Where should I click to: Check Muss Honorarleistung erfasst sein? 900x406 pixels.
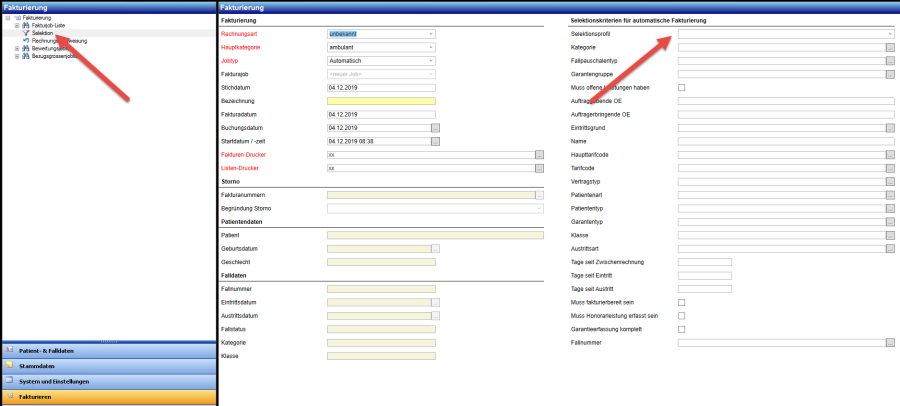tap(682, 316)
